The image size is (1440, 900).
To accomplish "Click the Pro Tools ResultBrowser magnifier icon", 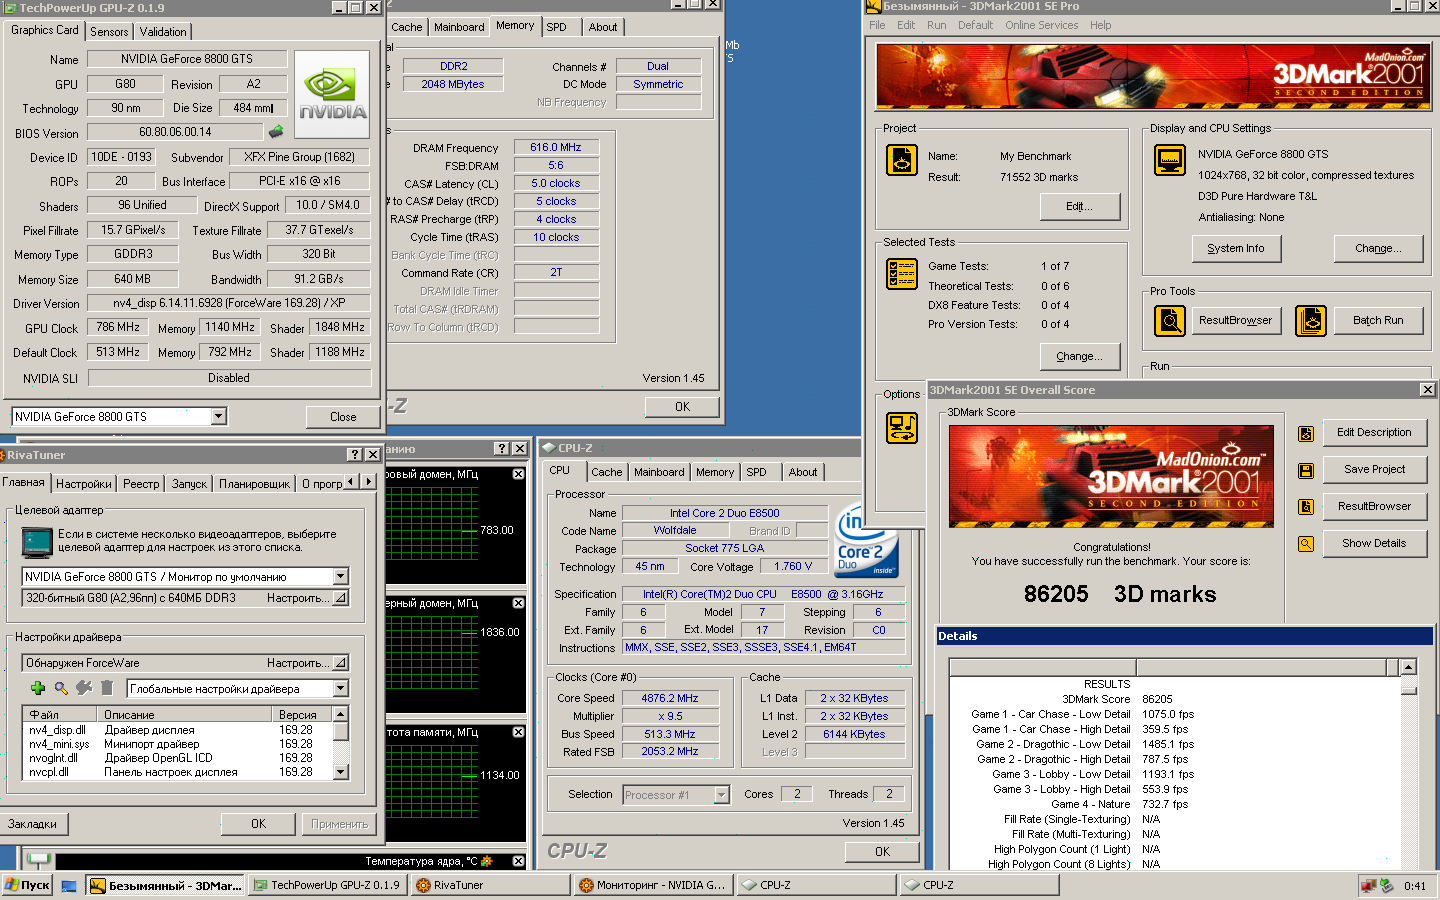I will [x=1169, y=321].
